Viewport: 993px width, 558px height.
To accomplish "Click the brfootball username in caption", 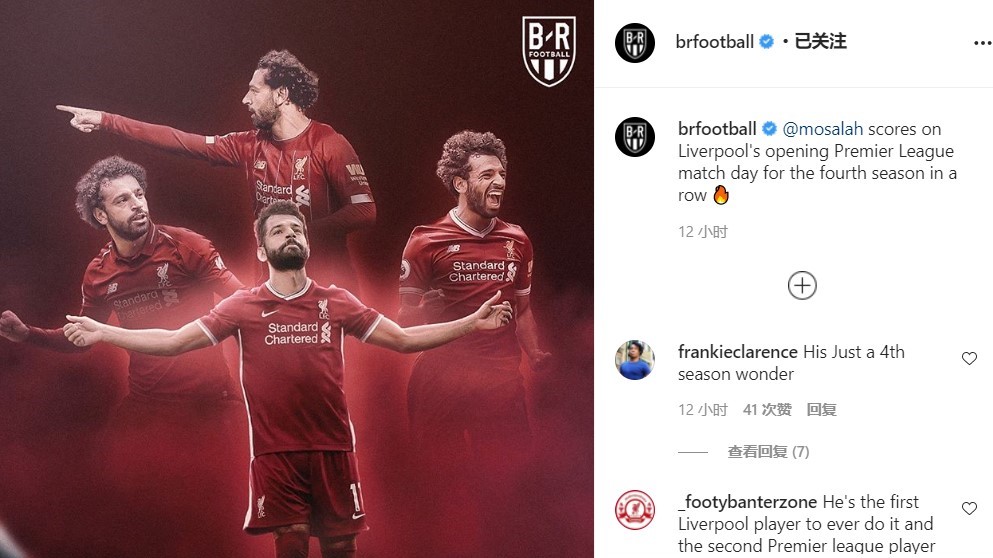I will click(717, 129).
